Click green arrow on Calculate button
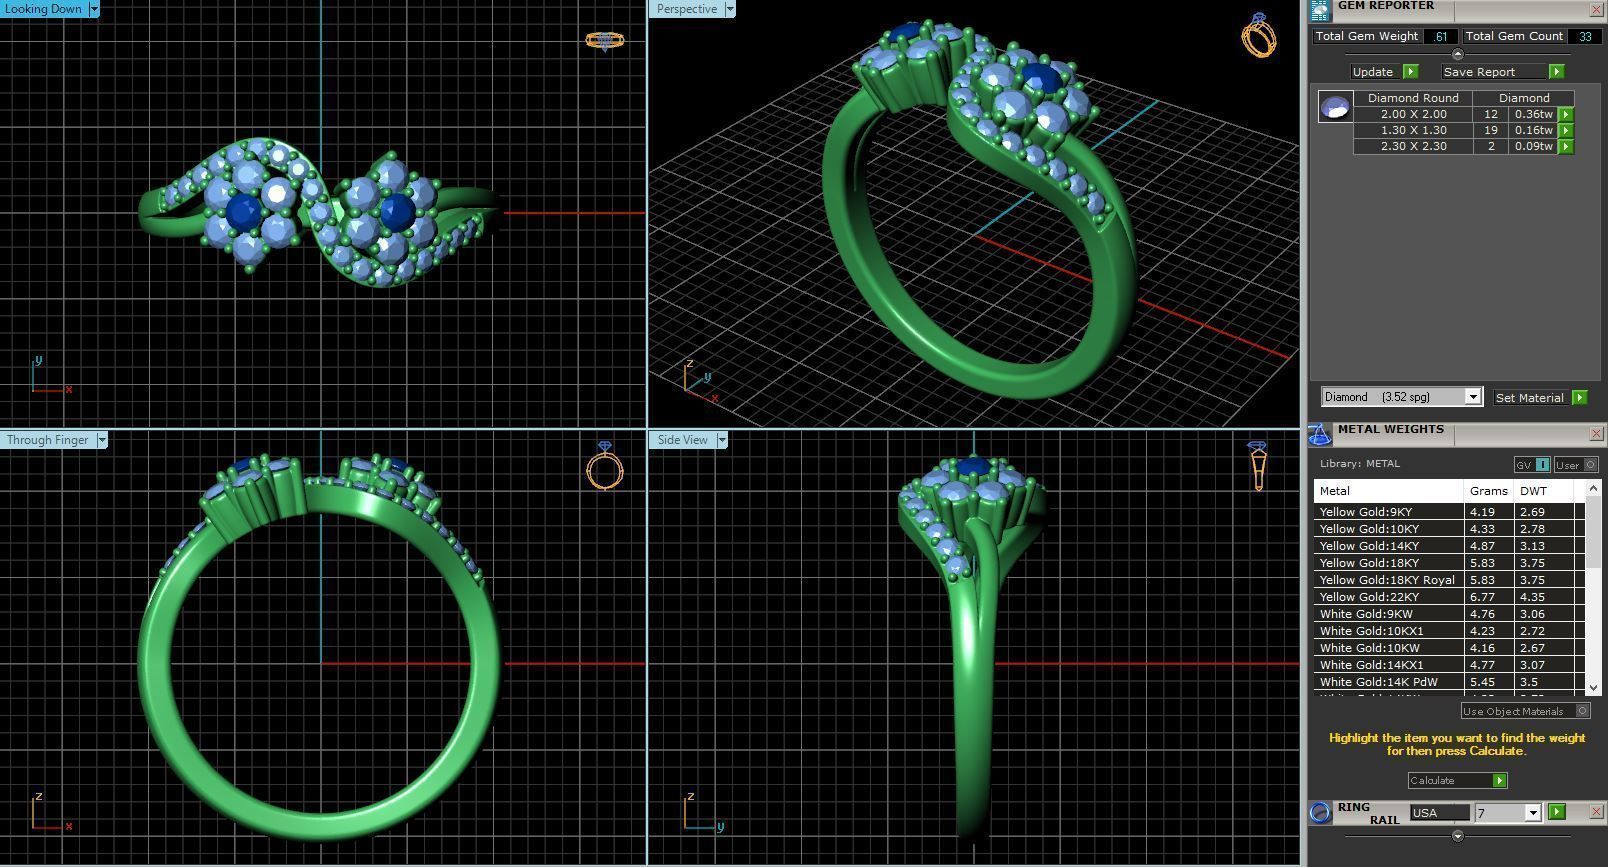Screen dimensions: 1608x867 click(x=1498, y=780)
